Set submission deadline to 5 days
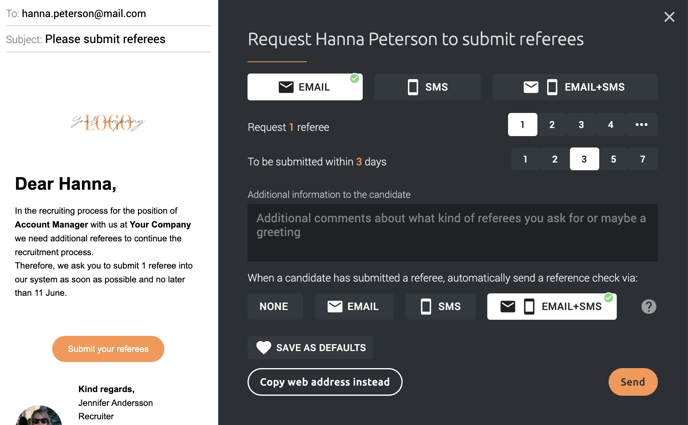Viewport: 688px width, 425px height. pos(613,159)
